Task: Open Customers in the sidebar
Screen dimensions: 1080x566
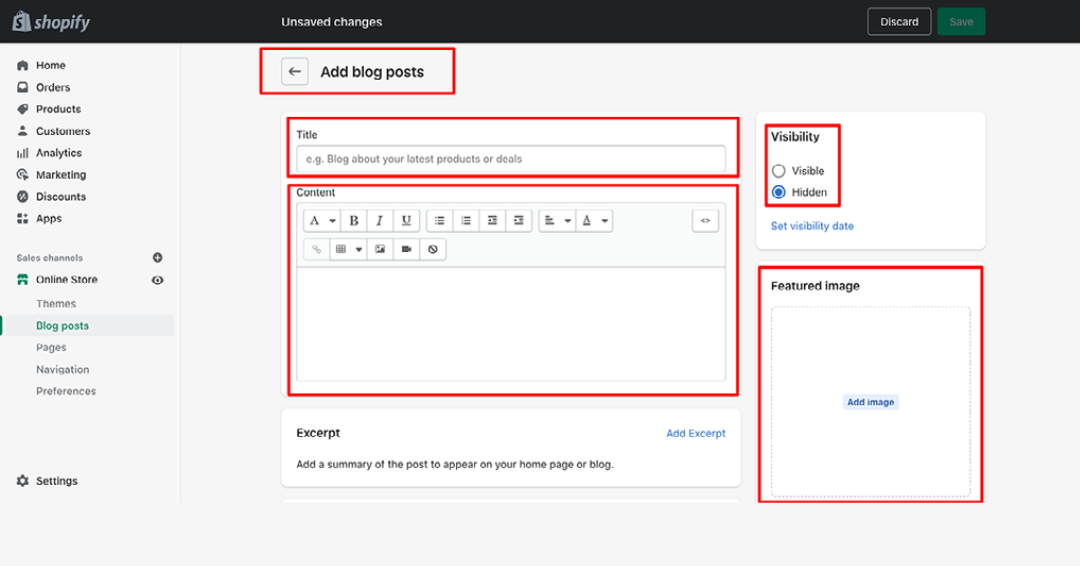Action: (x=63, y=131)
